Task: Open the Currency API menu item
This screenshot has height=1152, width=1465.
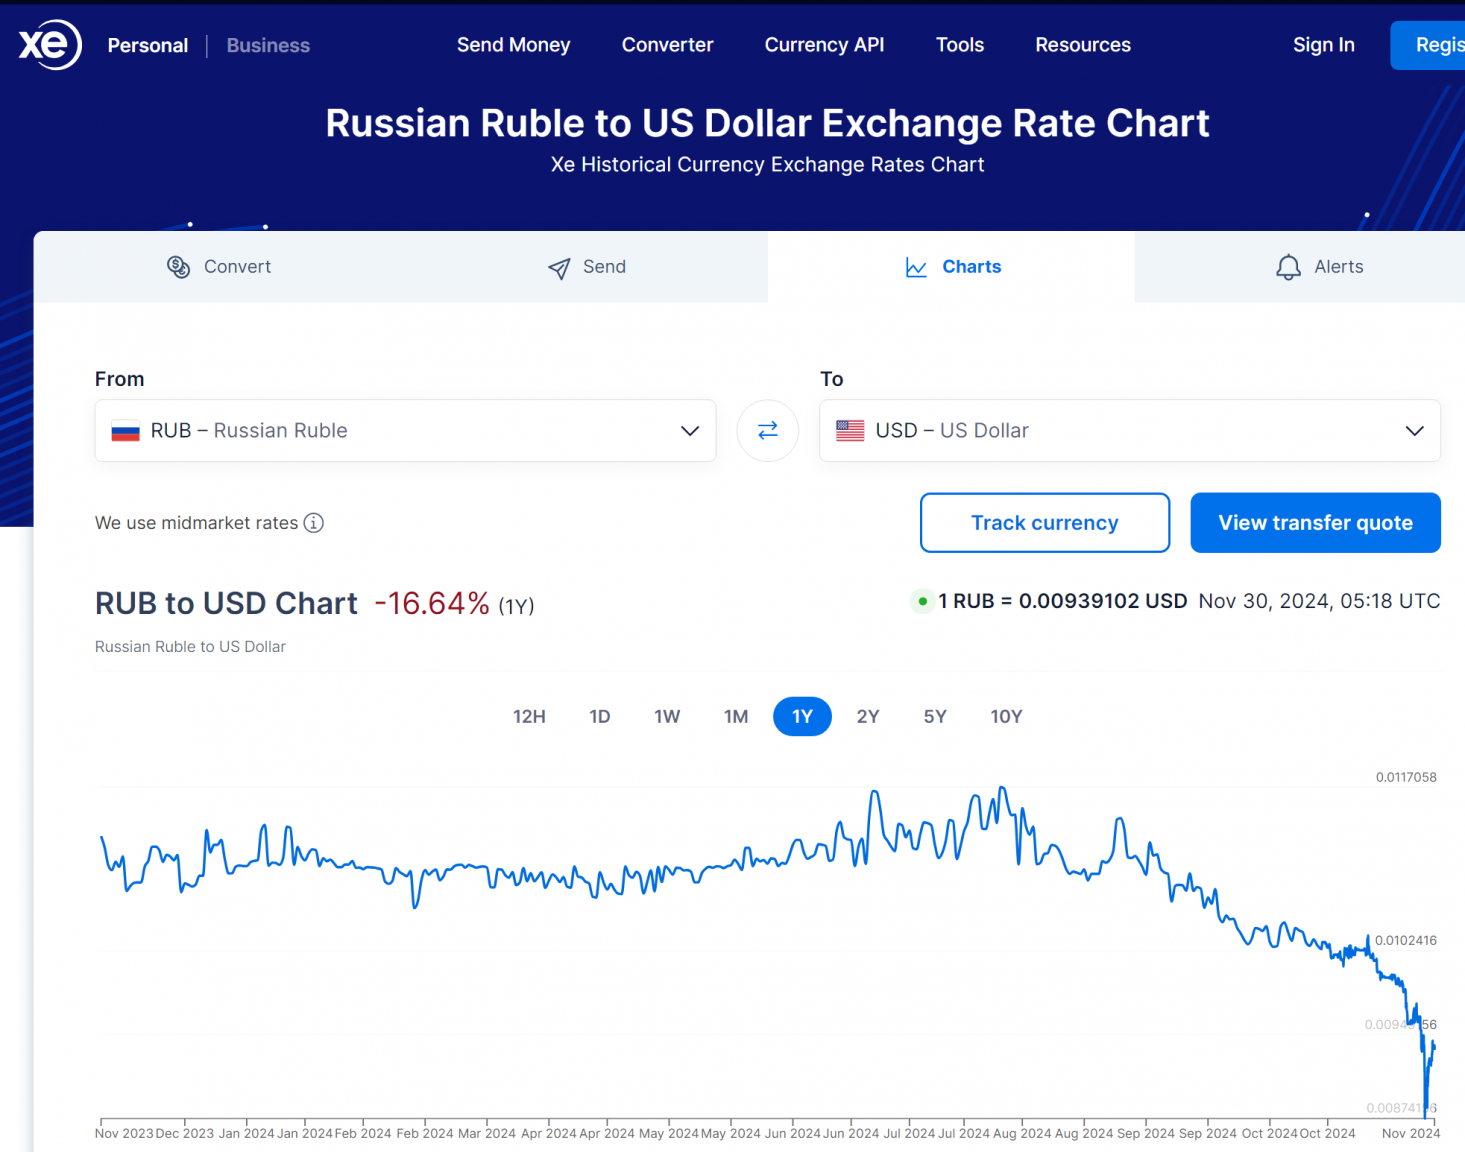Action: coord(824,45)
